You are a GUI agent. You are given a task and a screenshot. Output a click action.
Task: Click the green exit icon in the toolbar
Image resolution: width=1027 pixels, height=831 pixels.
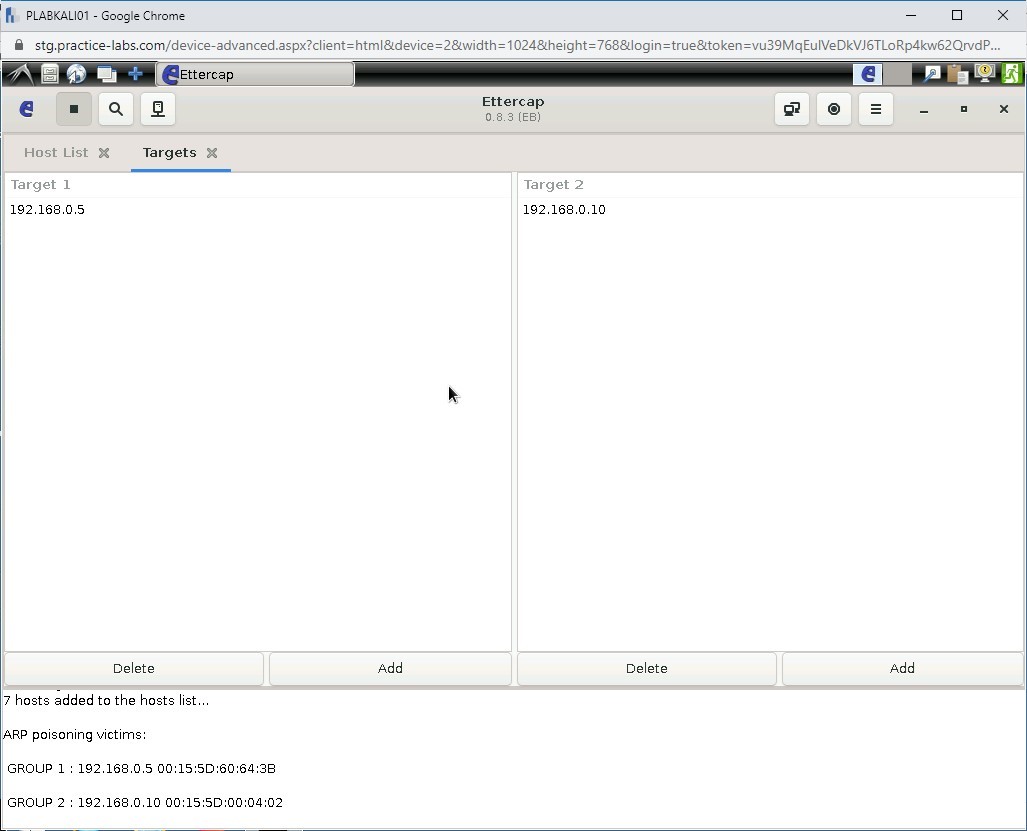point(1011,73)
